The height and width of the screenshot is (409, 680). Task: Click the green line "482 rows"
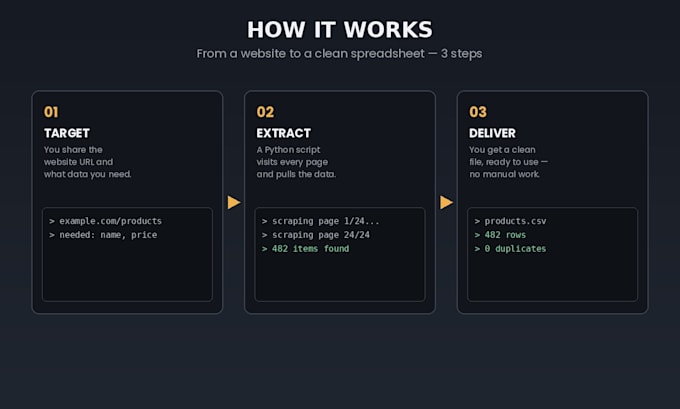pos(500,235)
